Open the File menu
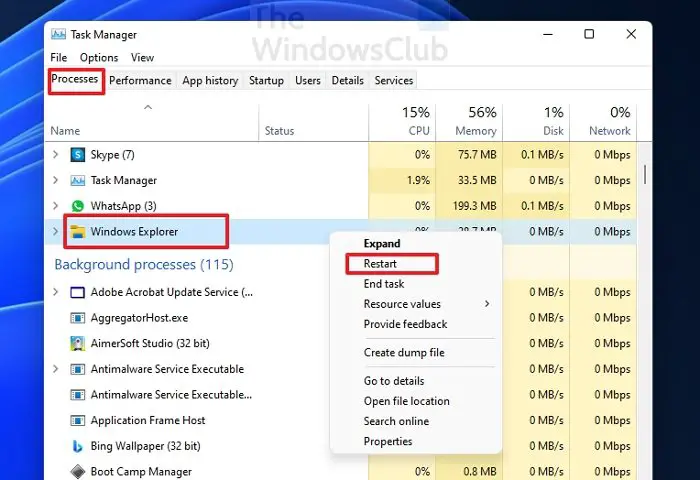Image resolution: width=700 pixels, height=480 pixels. click(x=58, y=58)
